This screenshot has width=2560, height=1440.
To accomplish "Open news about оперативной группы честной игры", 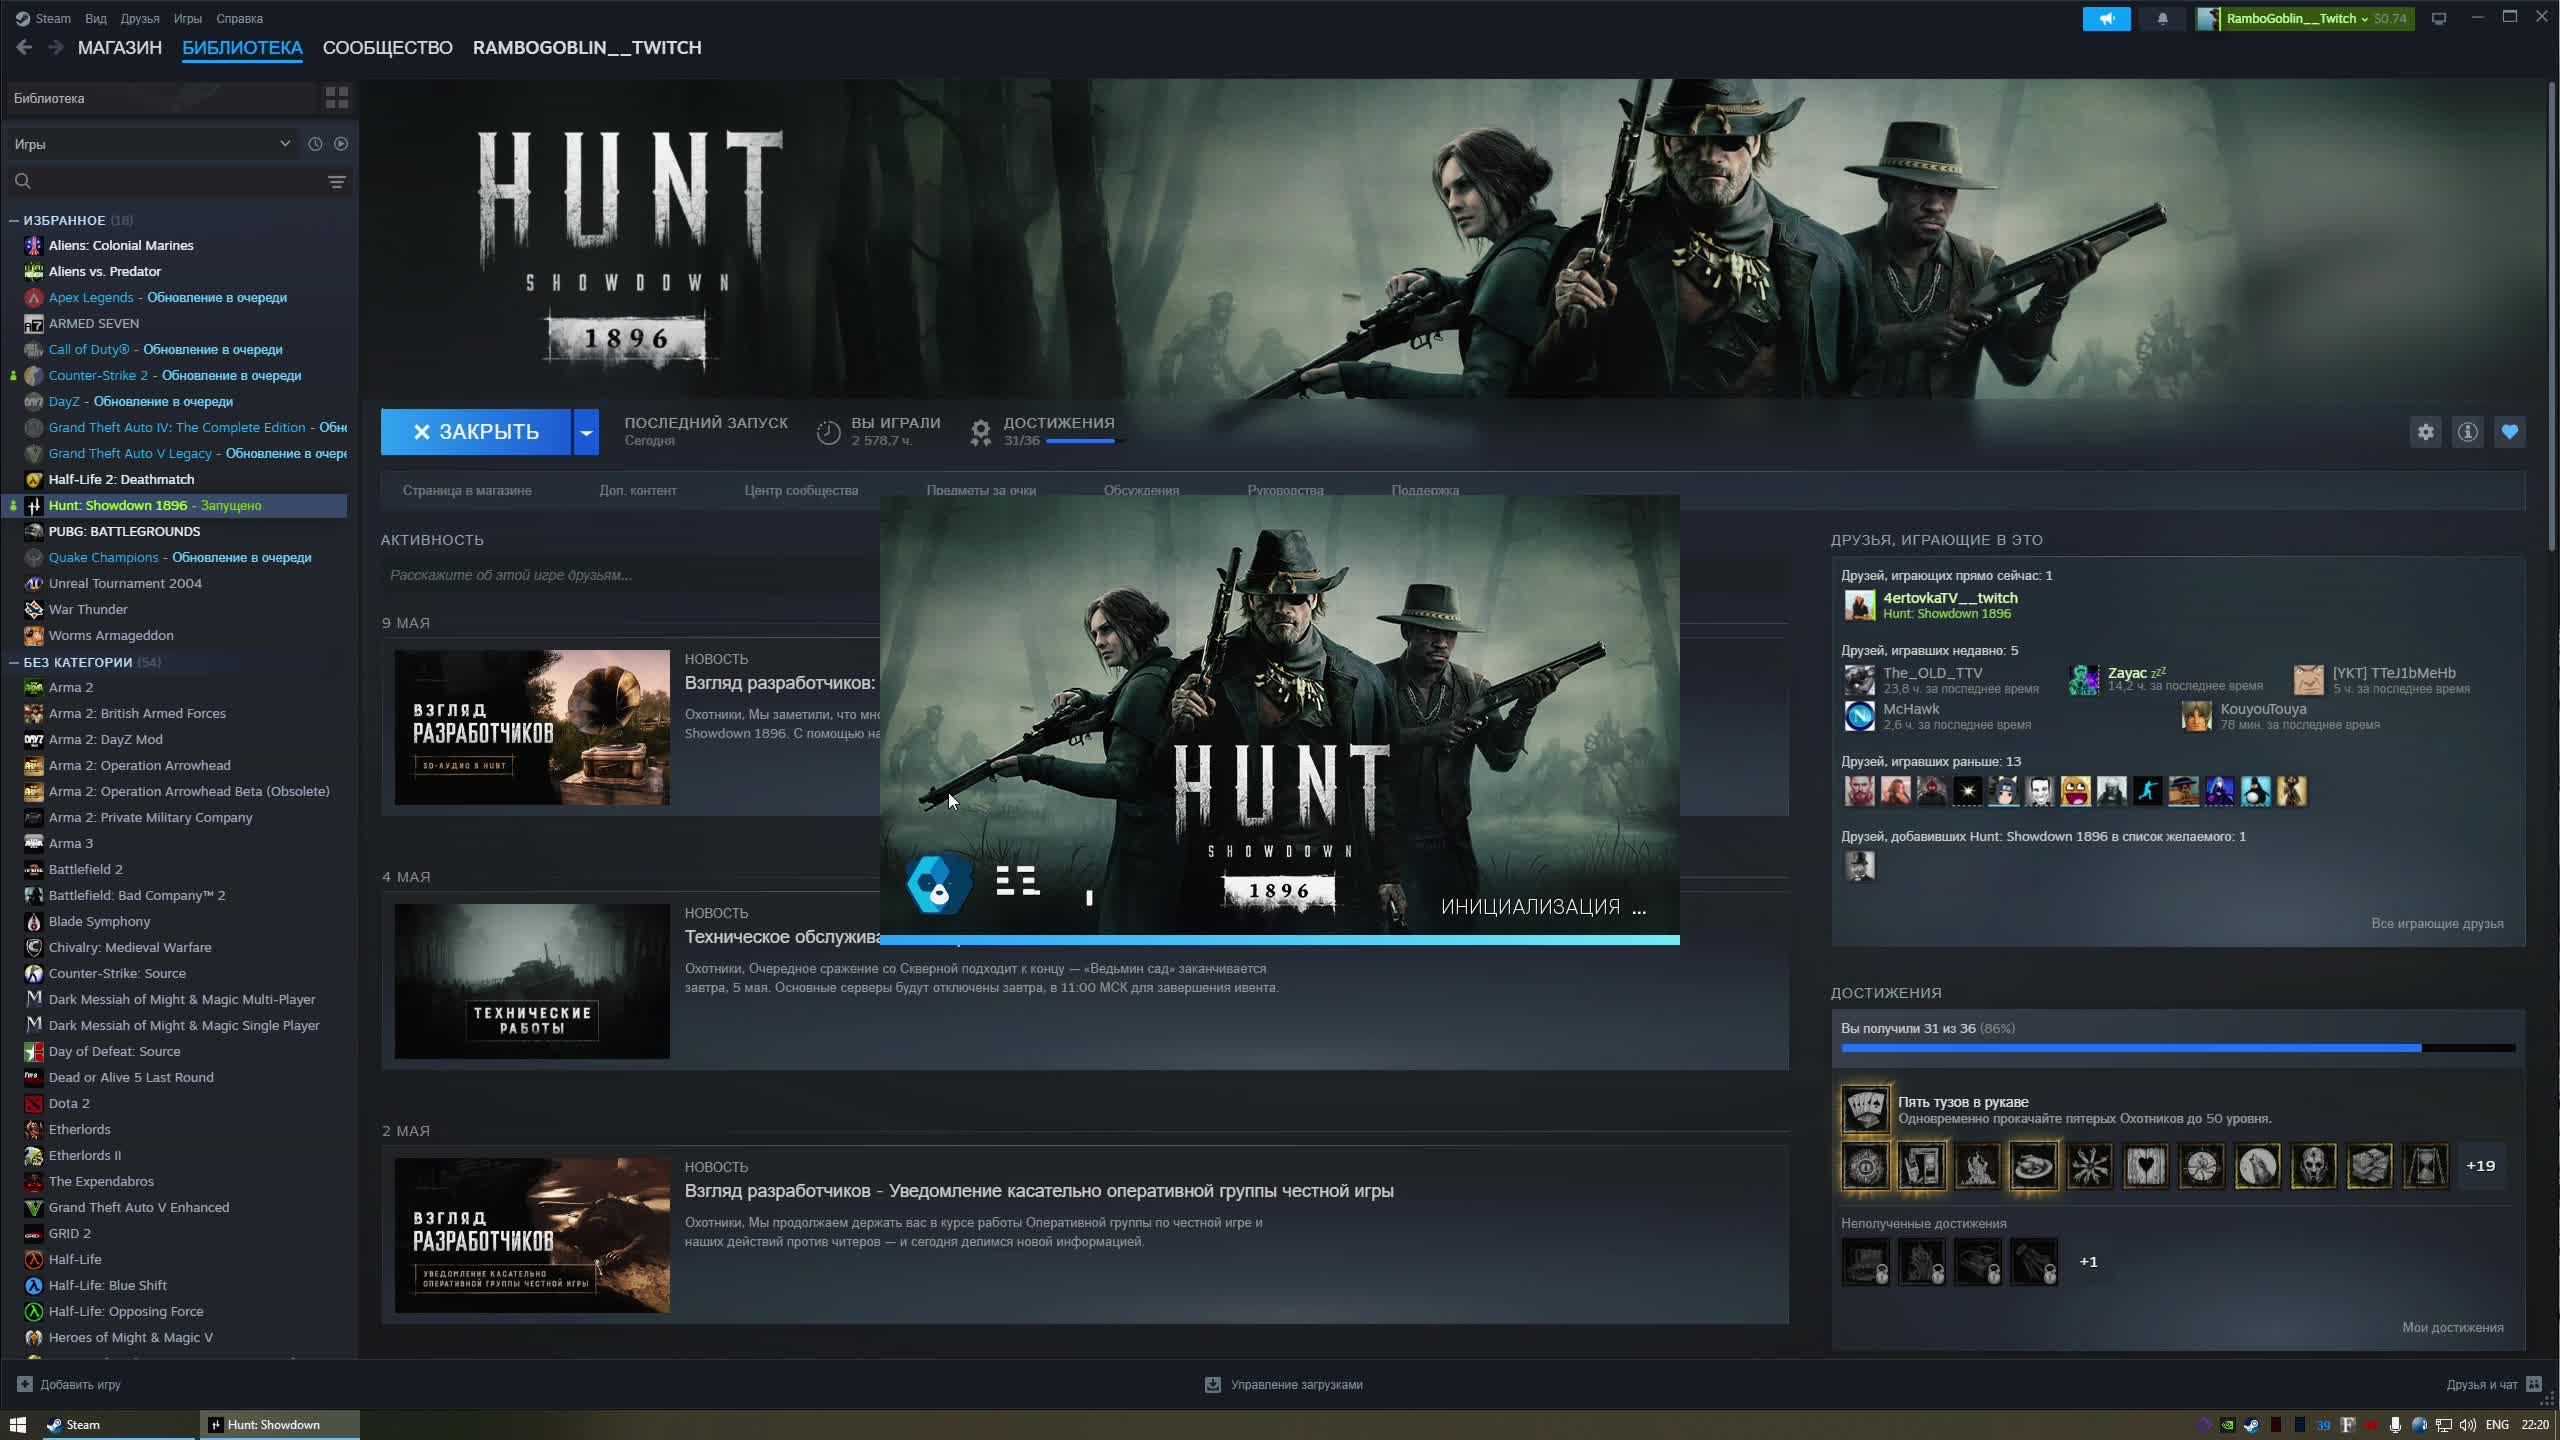I will click(1039, 1191).
